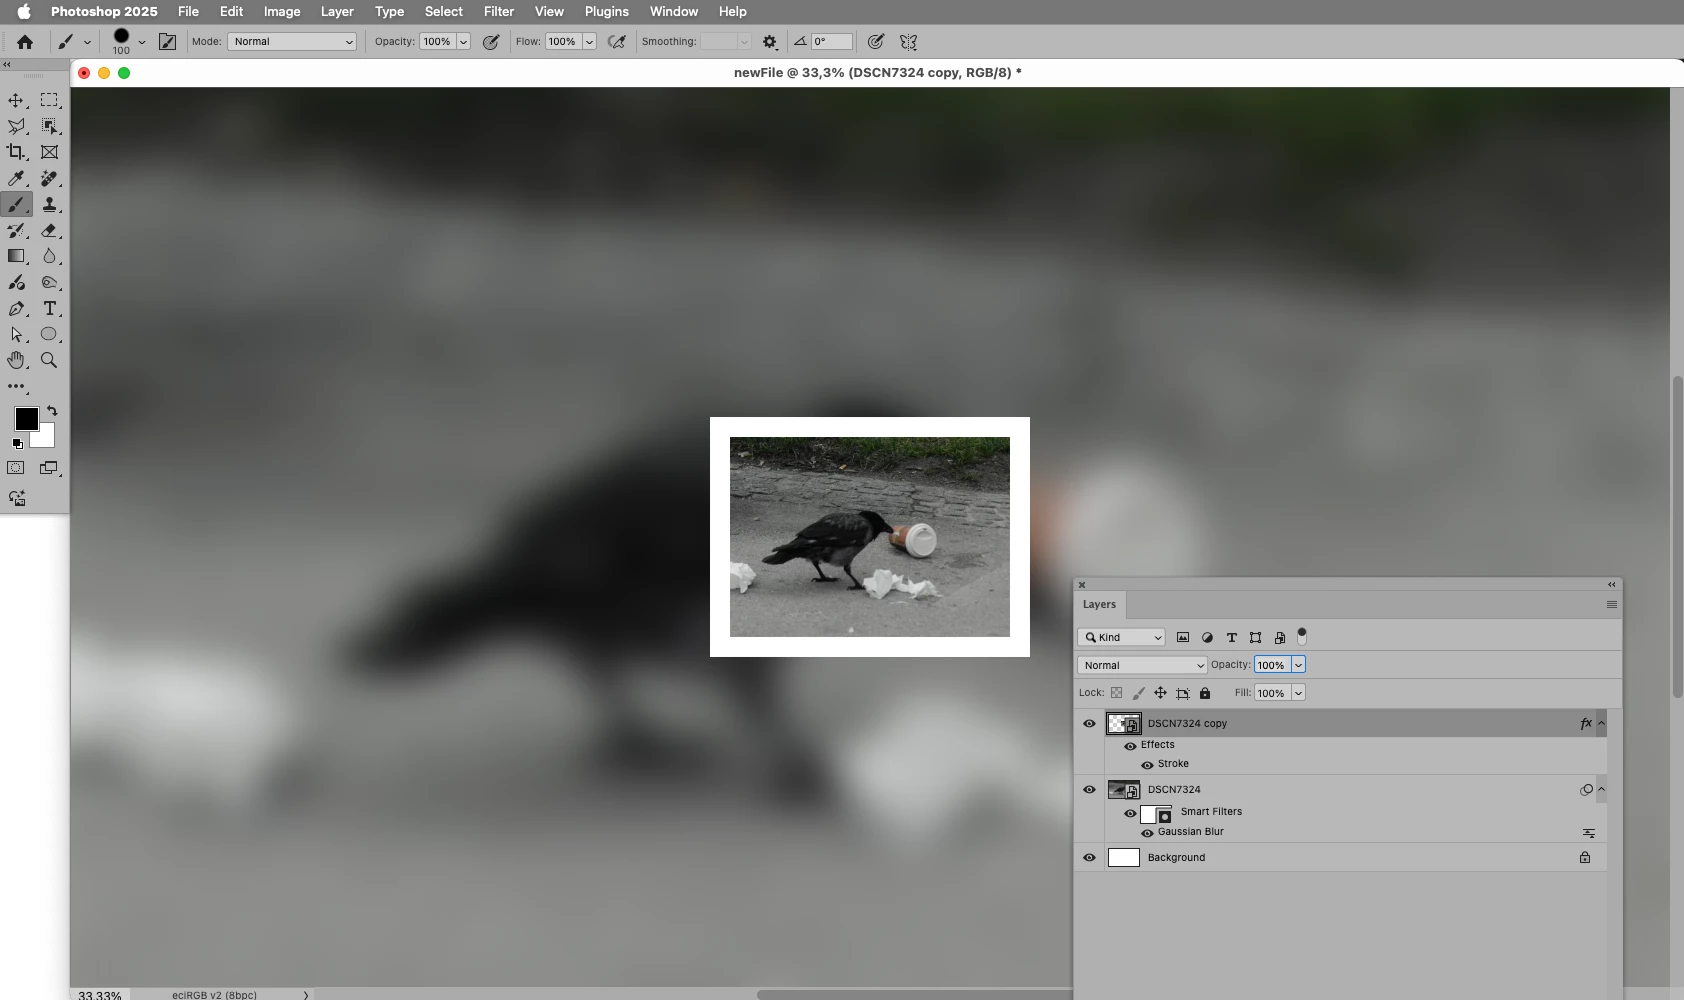Open the layer blend mode Normal dropdown

pyautogui.click(x=1142, y=665)
